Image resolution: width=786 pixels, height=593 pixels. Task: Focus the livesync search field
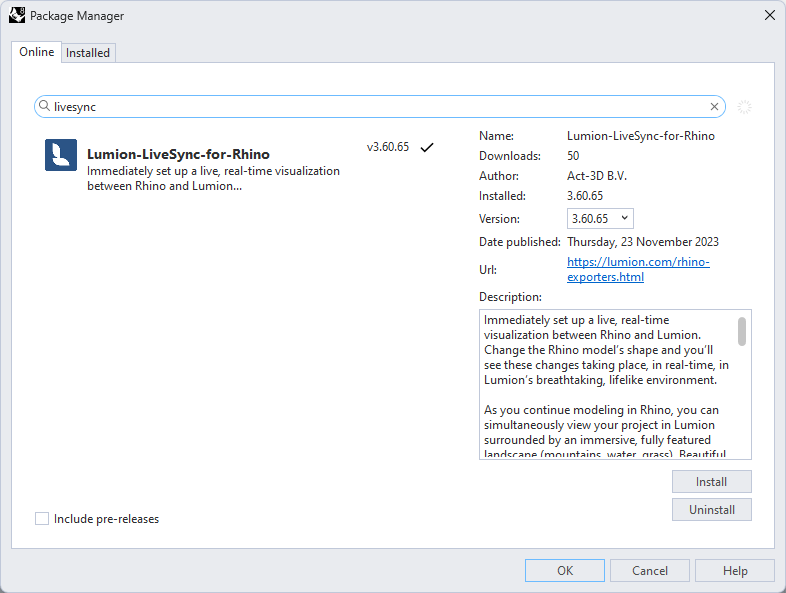pyautogui.click(x=379, y=107)
